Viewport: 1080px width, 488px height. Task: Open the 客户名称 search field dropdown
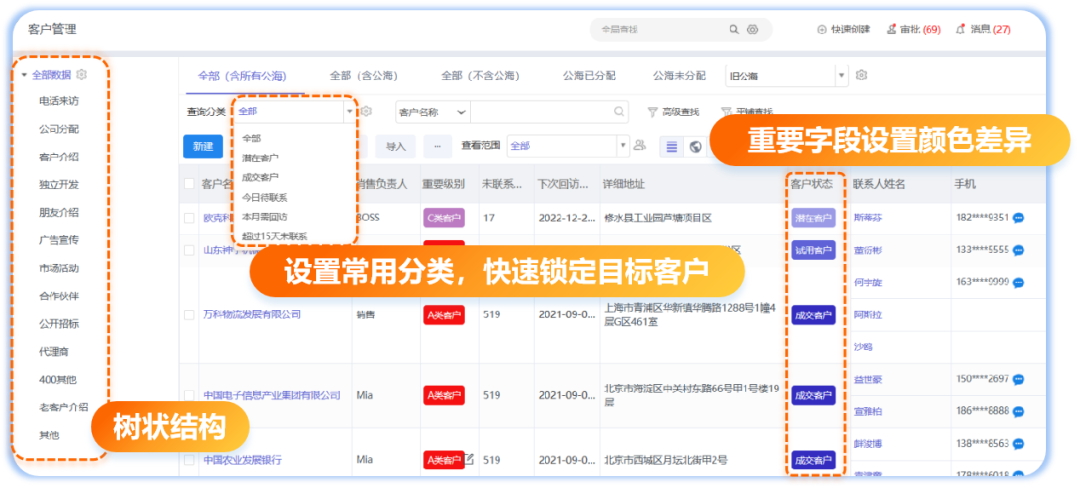coord(432,112)
